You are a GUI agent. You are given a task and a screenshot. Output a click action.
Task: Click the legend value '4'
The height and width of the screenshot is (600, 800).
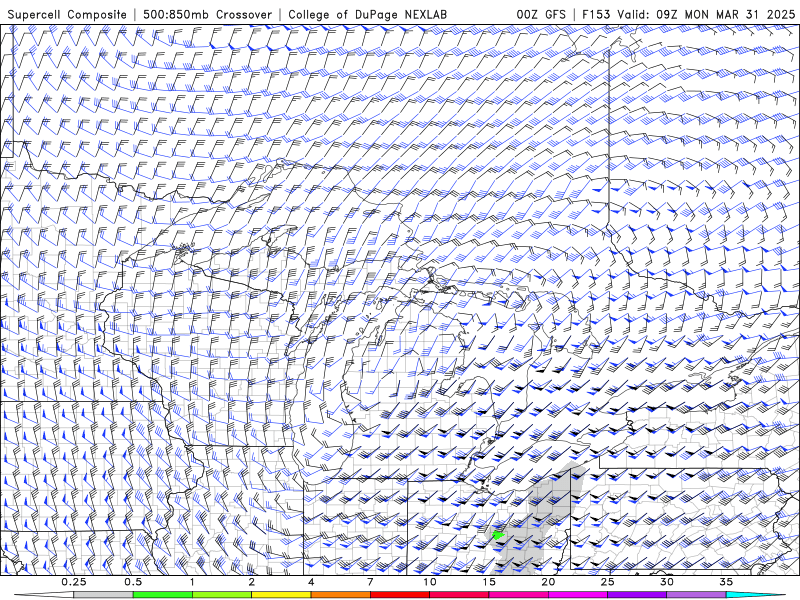311,582
